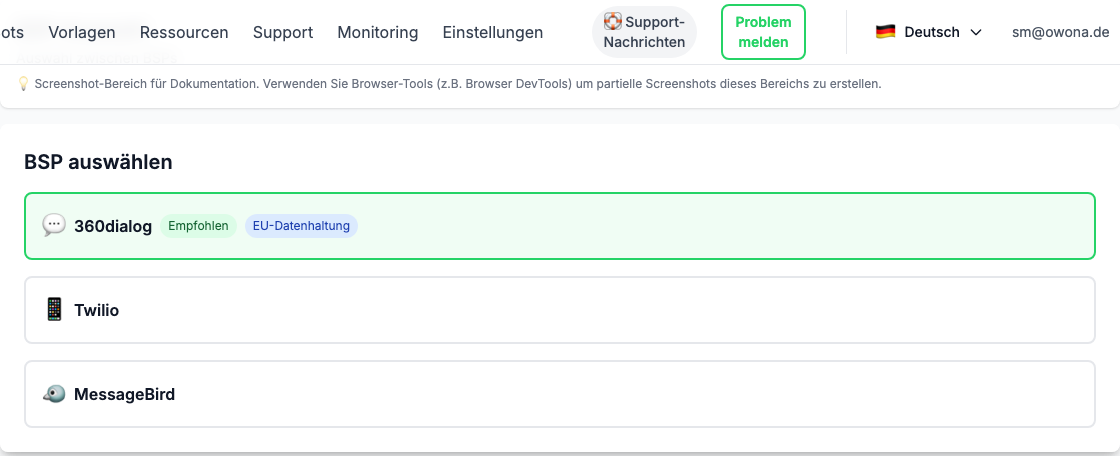Click the German flag icon

tap(885, 32)
